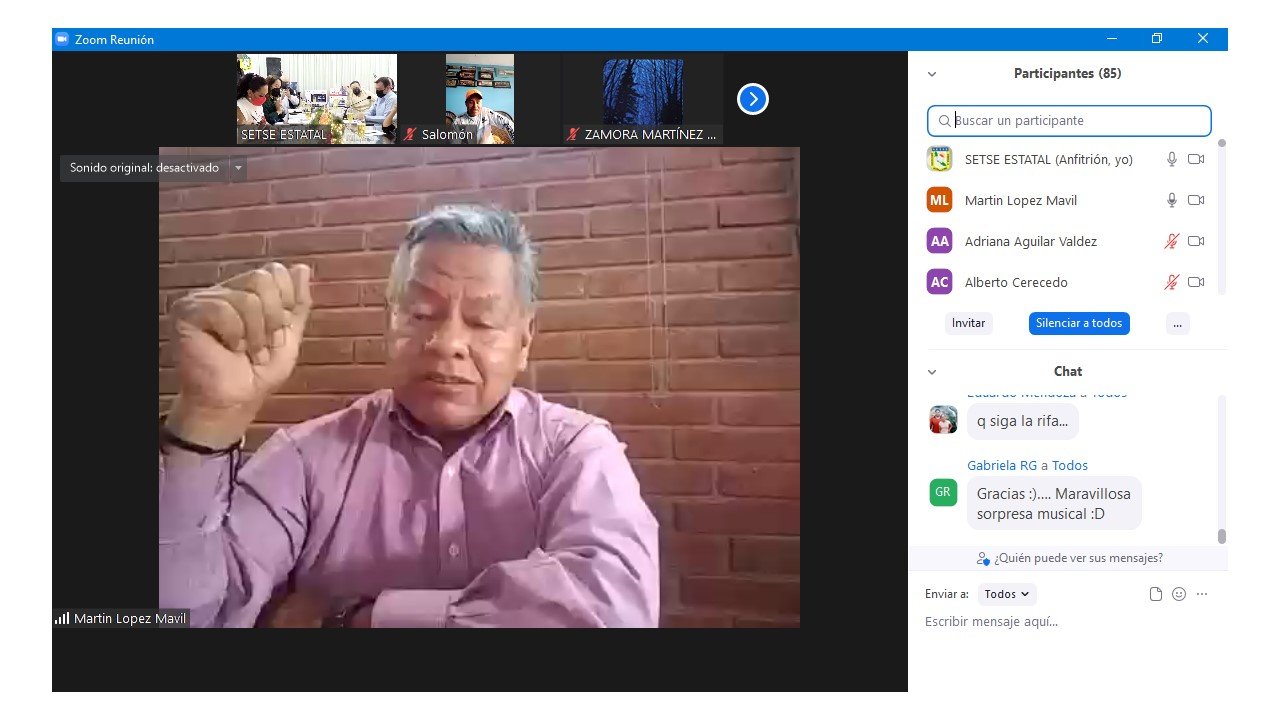Mute Martin Lopez Mavil's microphone

pos(1172,200)
